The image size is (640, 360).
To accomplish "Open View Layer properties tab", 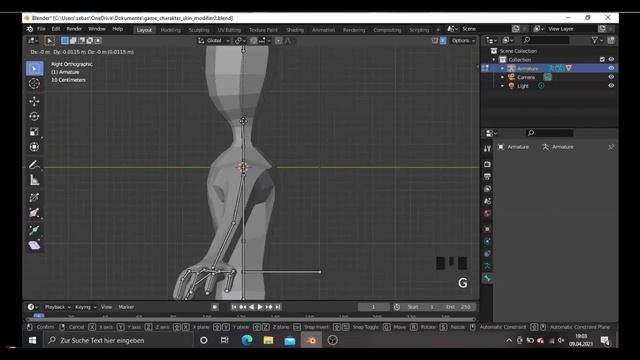I will coord(487,189).
